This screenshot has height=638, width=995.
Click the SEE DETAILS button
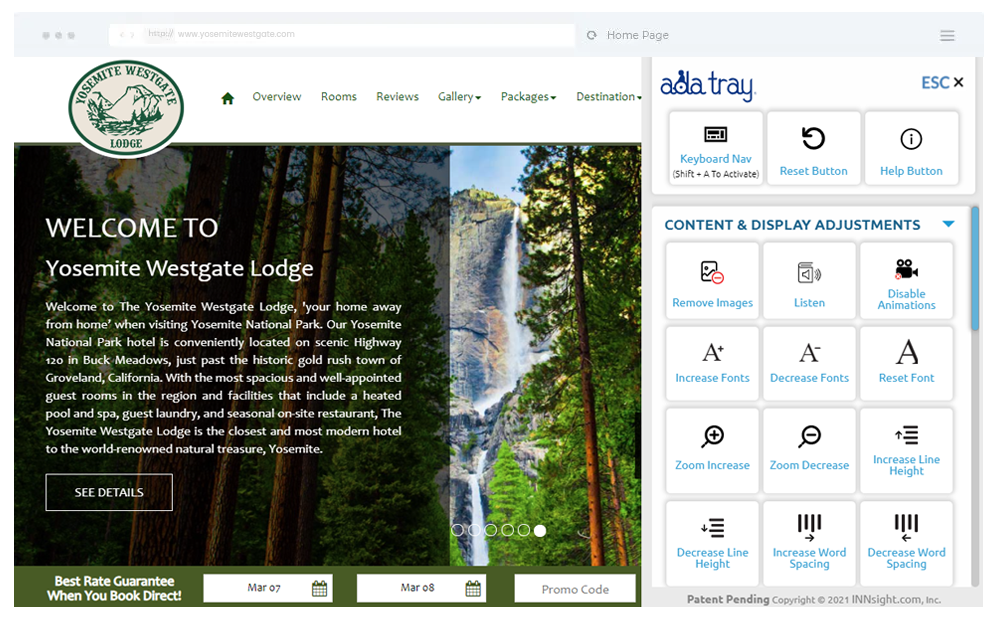[109, 492]
